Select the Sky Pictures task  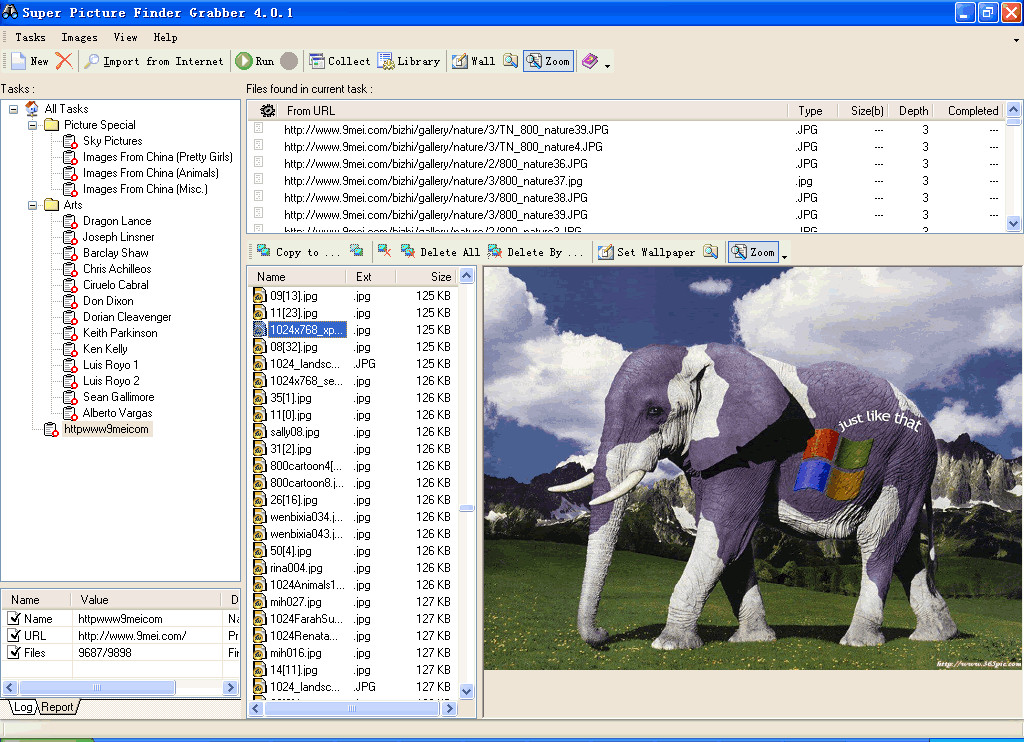(x=112, y=141)
